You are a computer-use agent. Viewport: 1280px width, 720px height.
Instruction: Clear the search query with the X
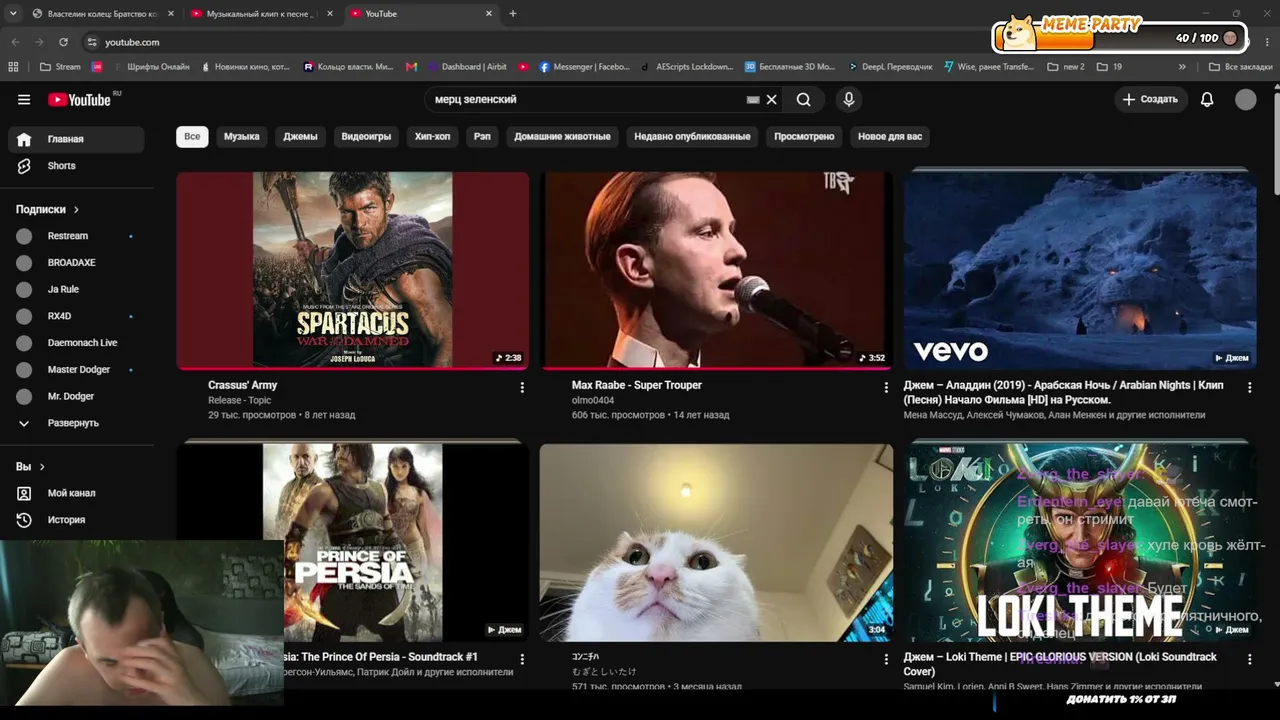pos(771,100)
